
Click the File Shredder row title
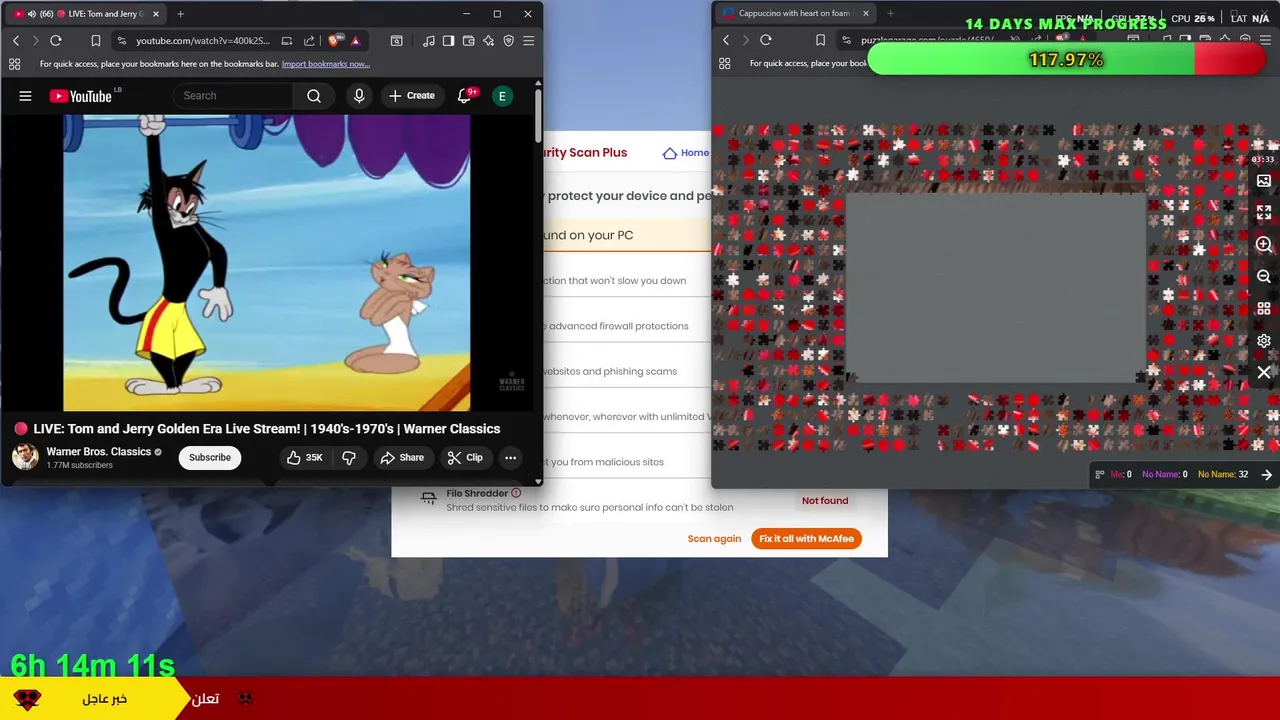pyautogui.click(x=477, y=493)
